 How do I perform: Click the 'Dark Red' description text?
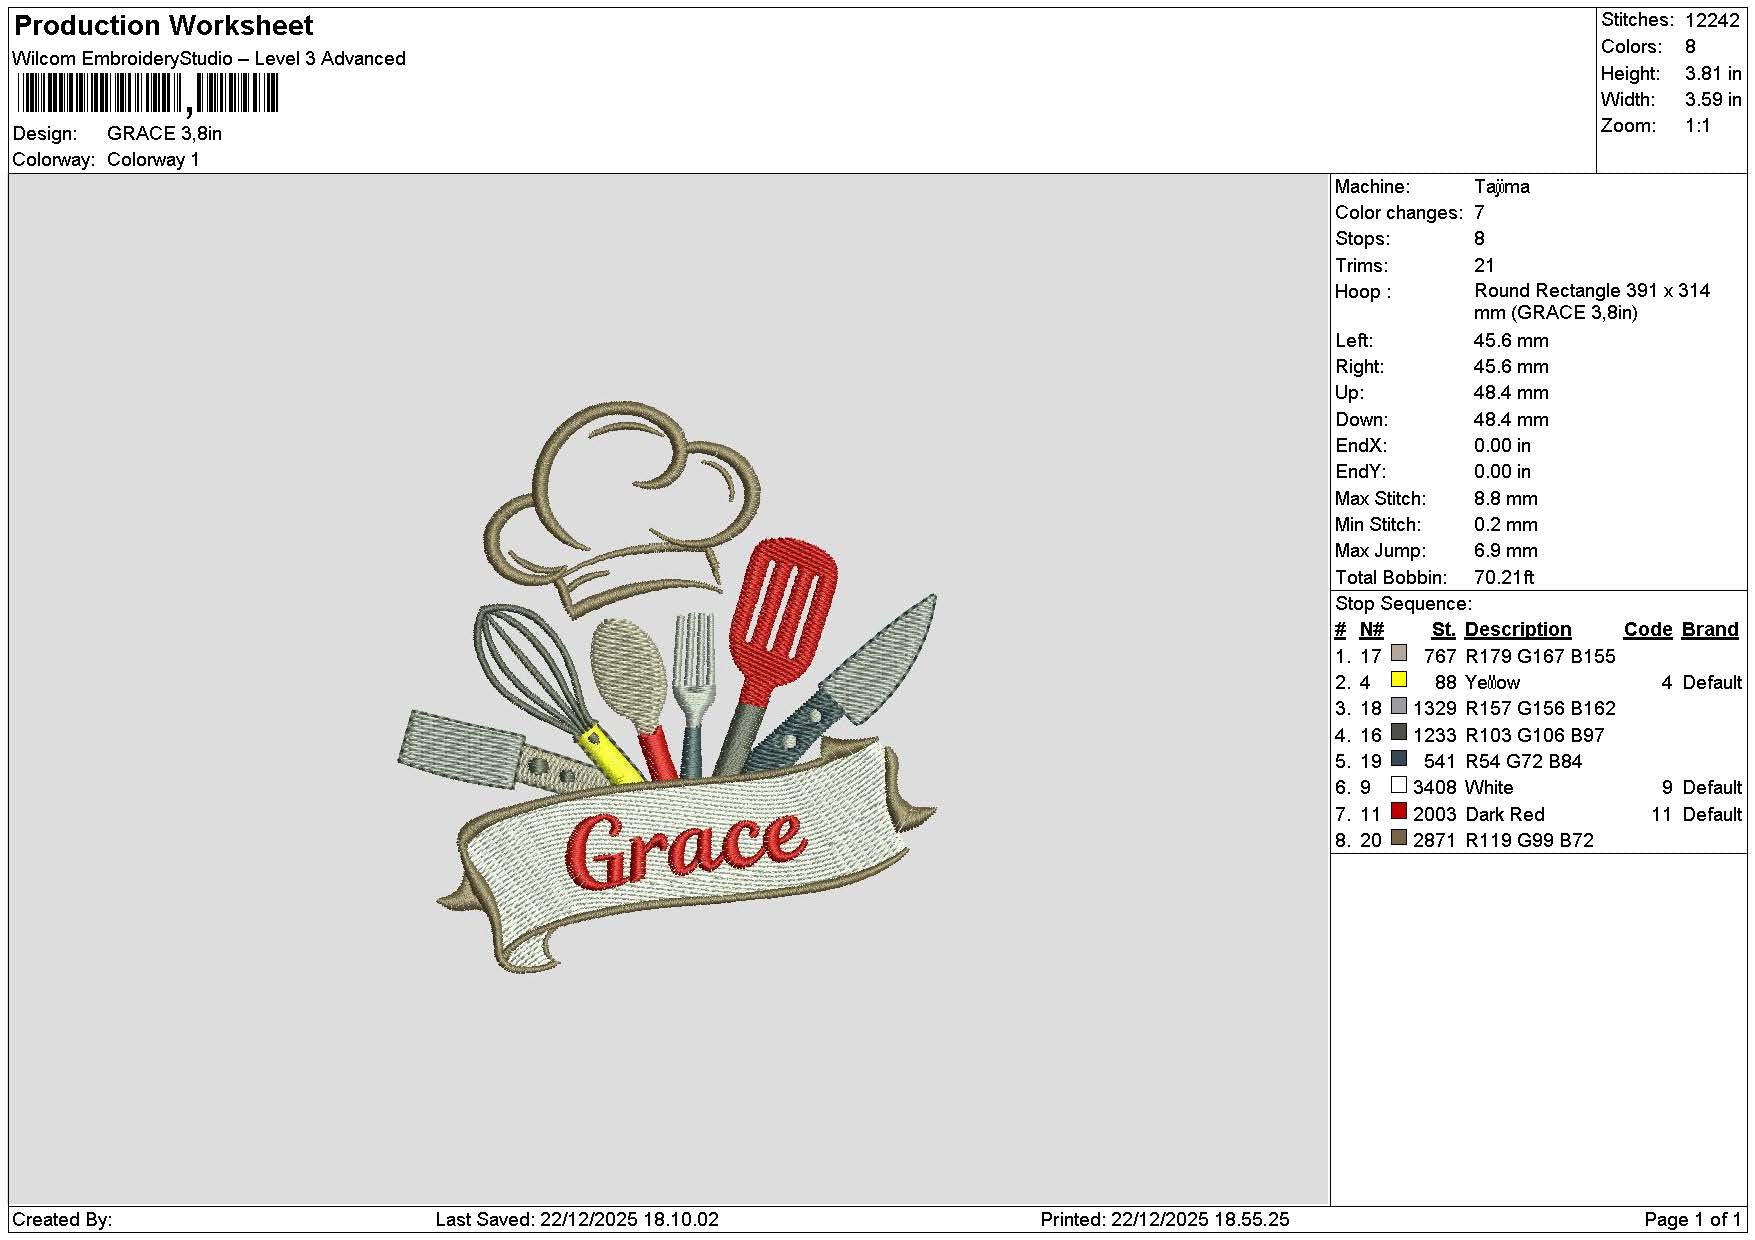[x=1505, y=815]
